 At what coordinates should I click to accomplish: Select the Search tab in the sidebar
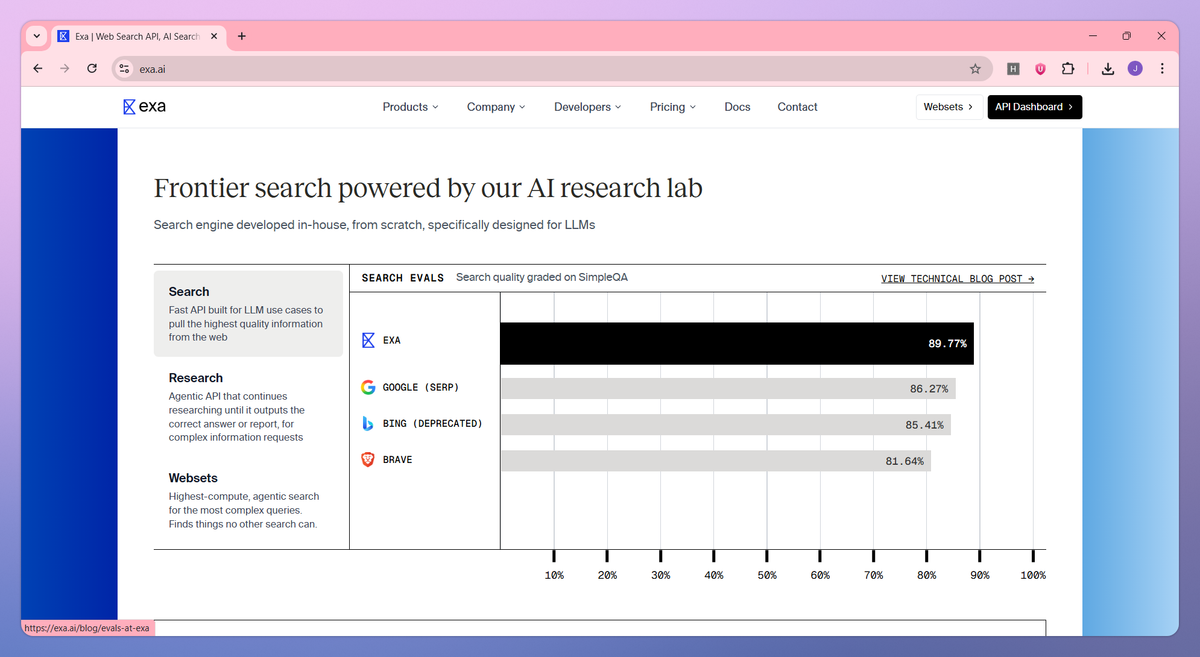point(248,314)
